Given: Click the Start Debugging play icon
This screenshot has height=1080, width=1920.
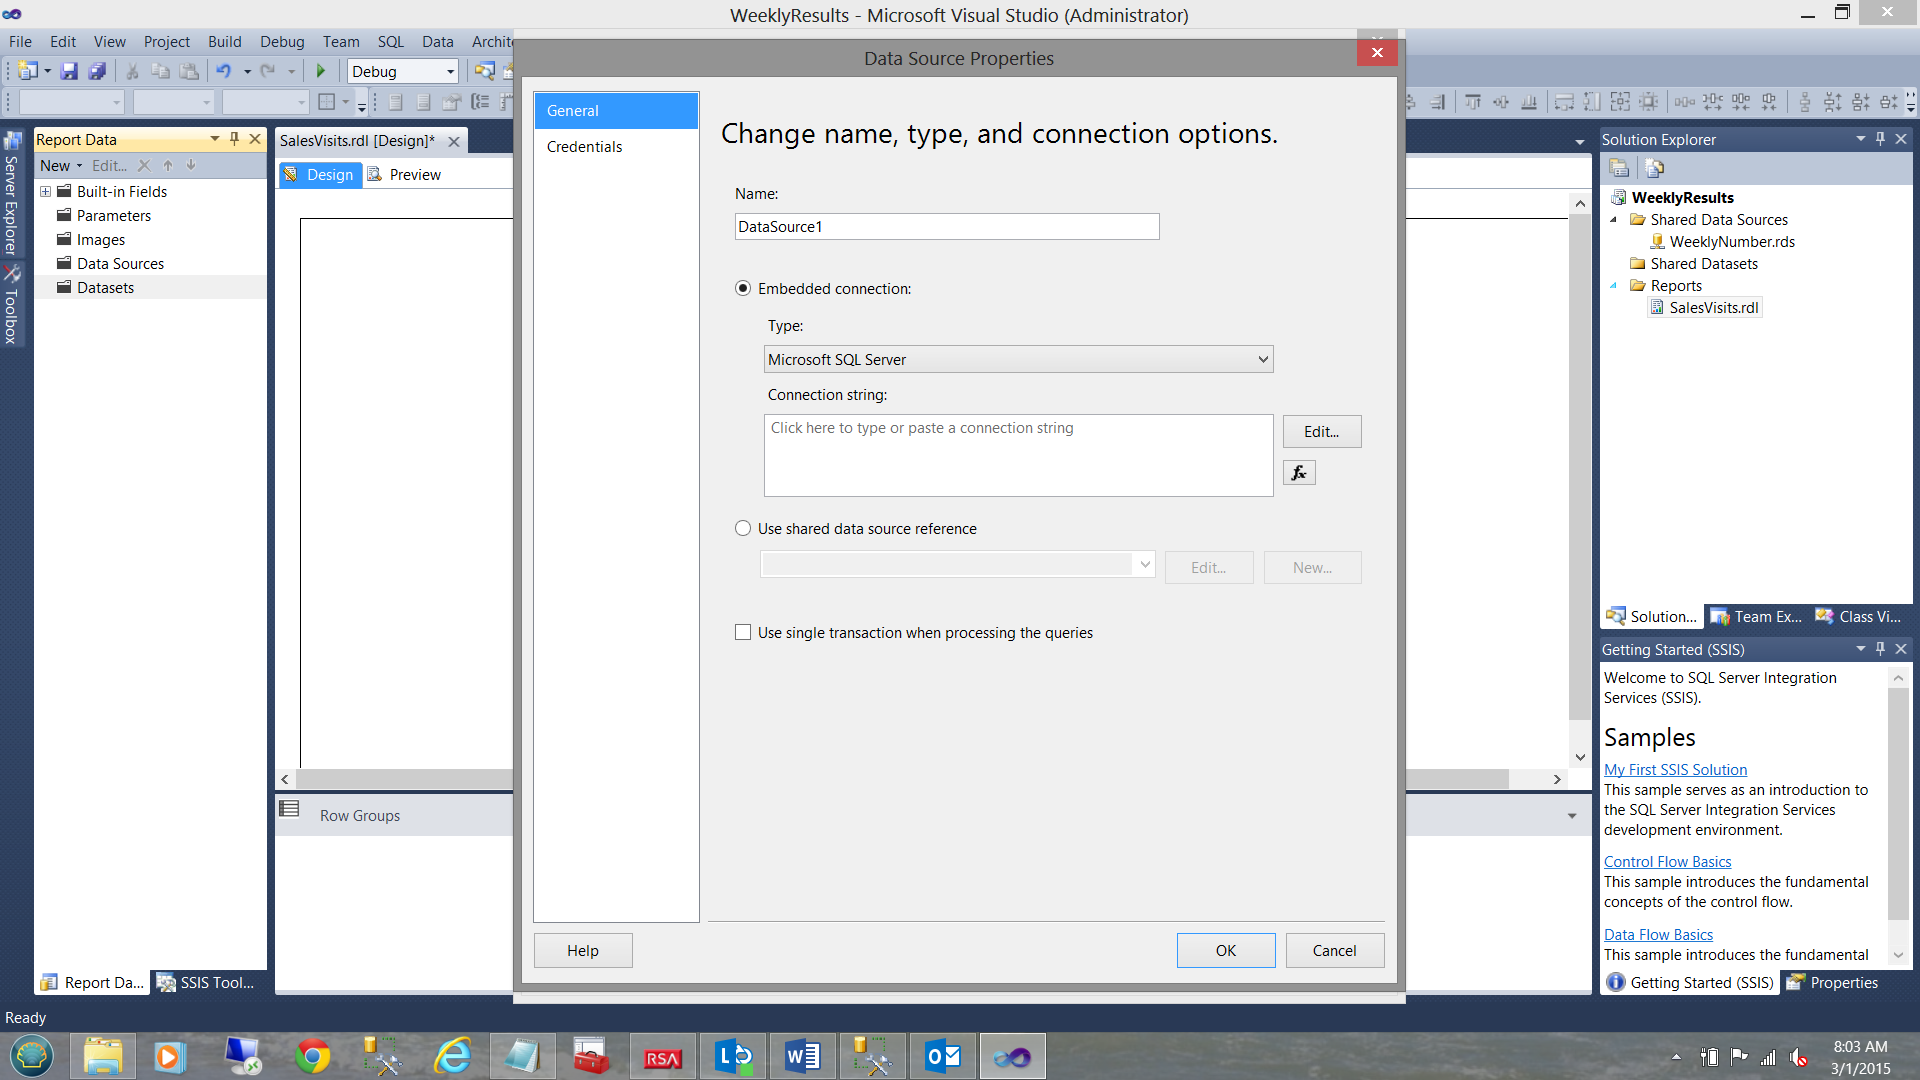Looking at the screenshot, I should (320, 71).
